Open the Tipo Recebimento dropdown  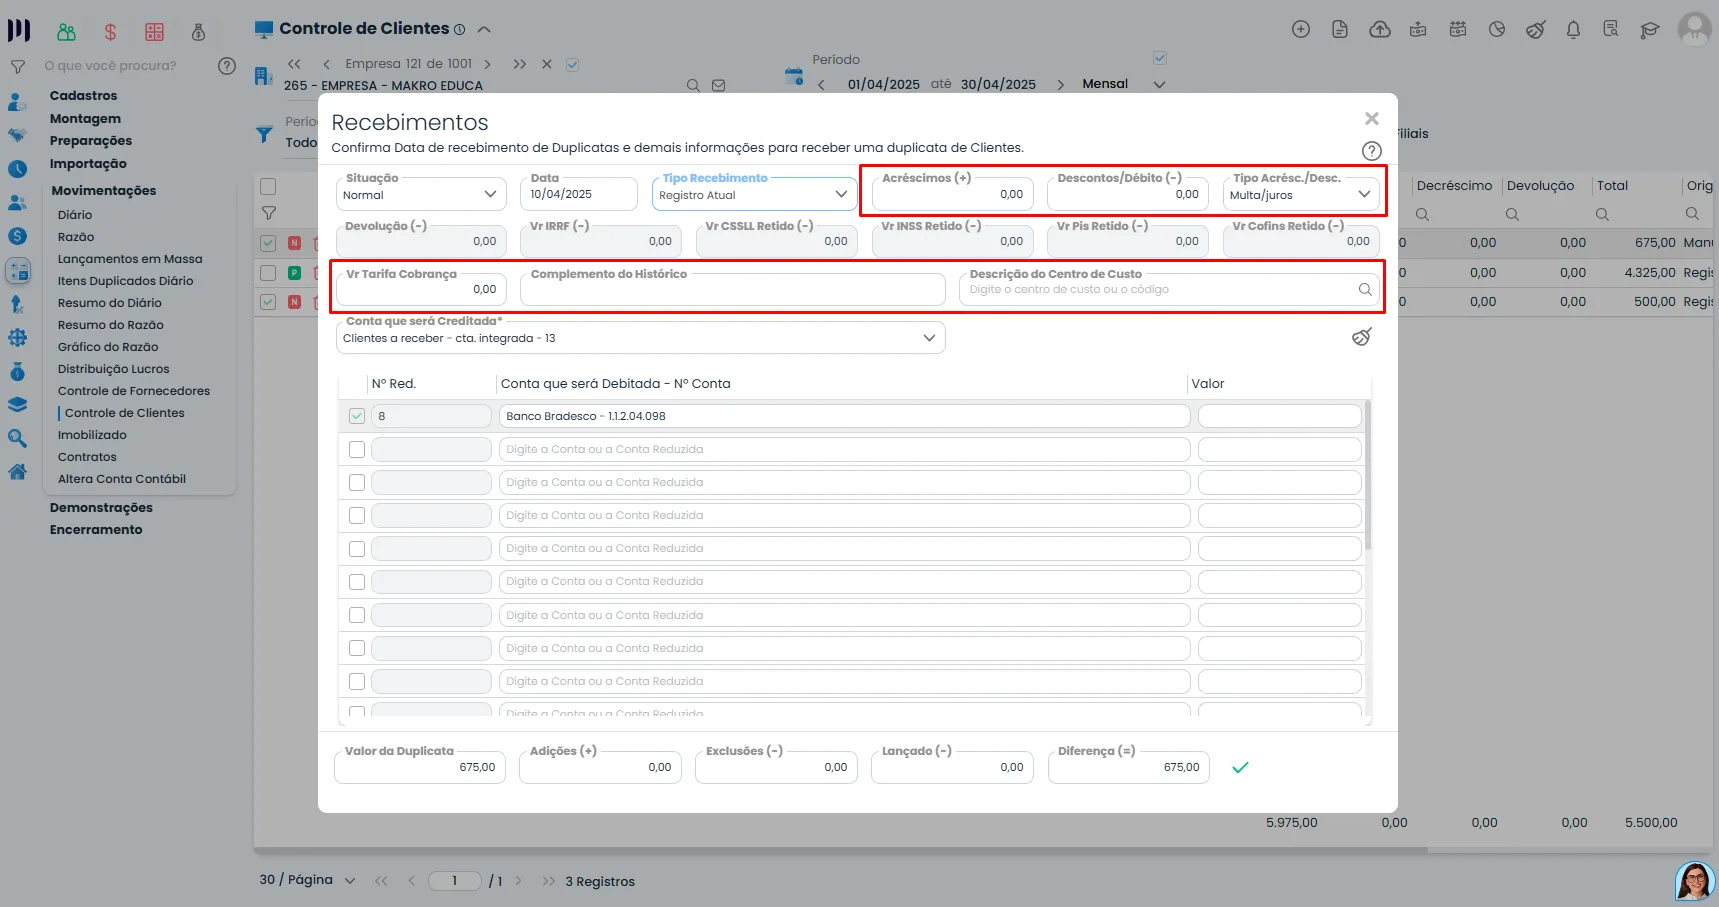click(x=754, y=194)
